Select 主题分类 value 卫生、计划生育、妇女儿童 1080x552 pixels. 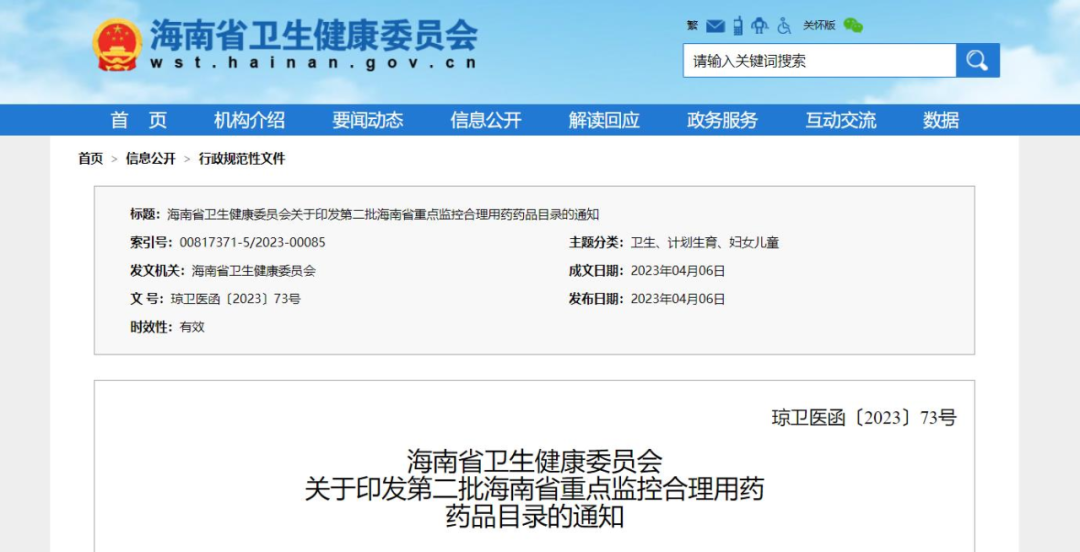click(705, 243)
